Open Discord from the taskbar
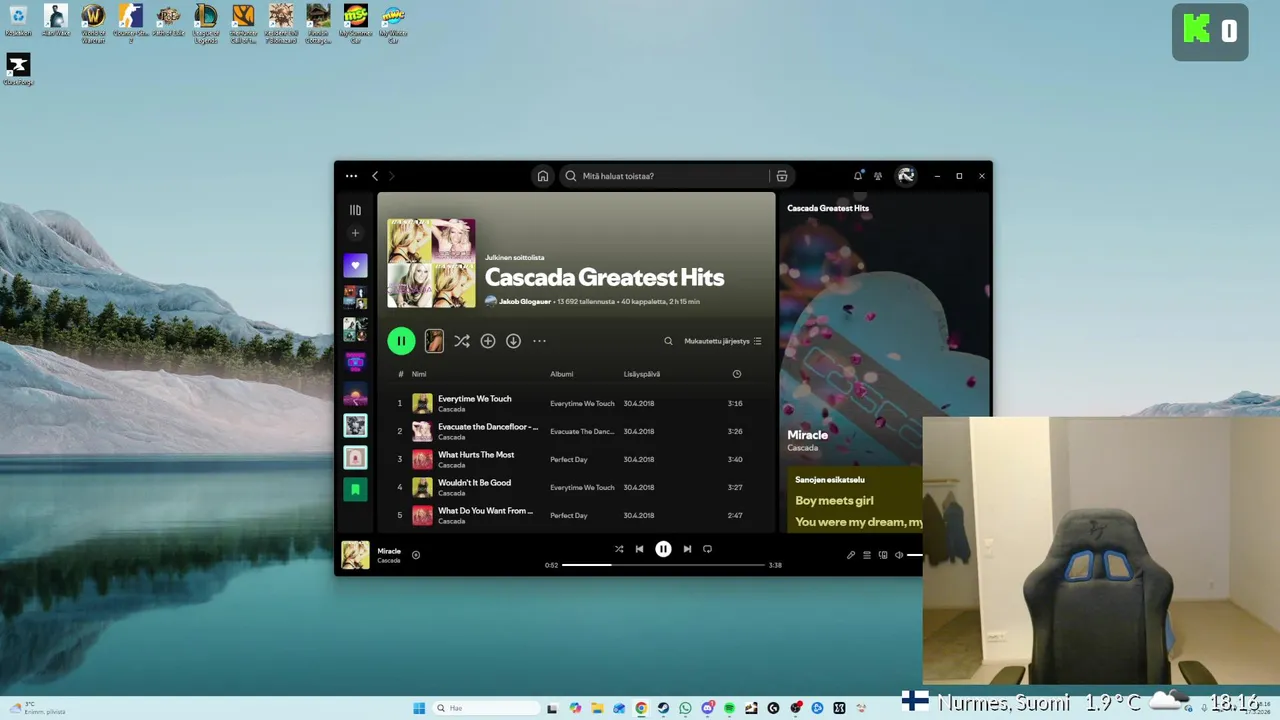 (x=707, y=708)
